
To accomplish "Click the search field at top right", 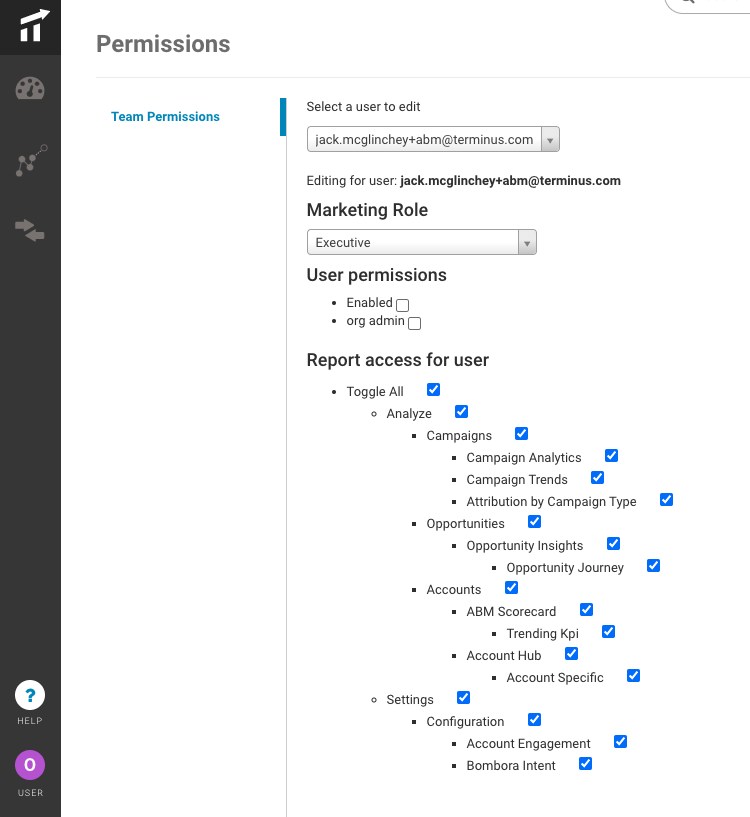I will (709, 4).
